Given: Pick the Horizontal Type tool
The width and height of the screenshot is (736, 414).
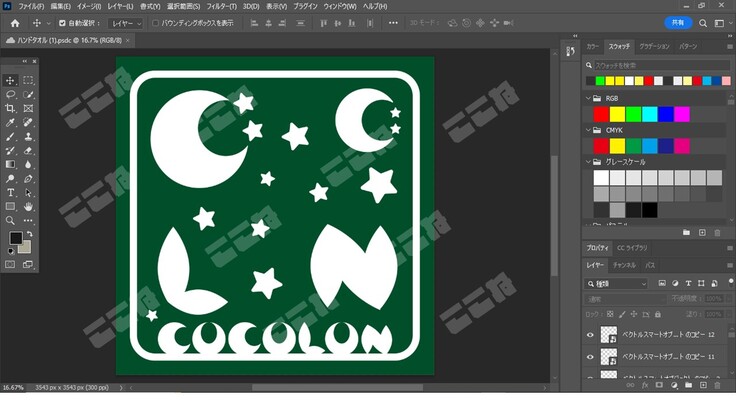Looking at the screenshot, I should tap(11, 192).
